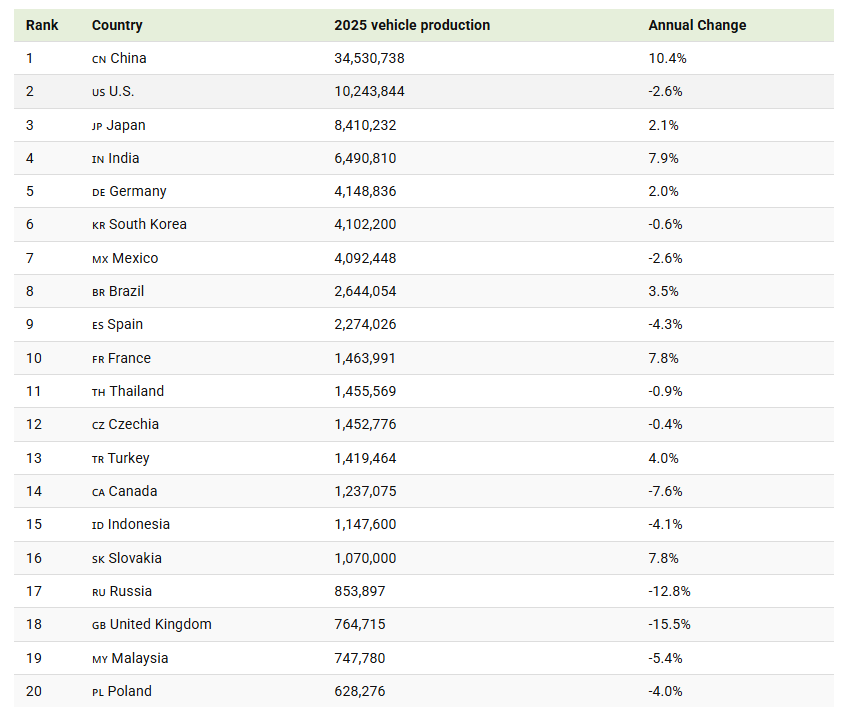Viewport: 842px width, 716px height.
Task: Click the 1,070,000 production figure
Action: pyautogui.click(x=365, y=558)
